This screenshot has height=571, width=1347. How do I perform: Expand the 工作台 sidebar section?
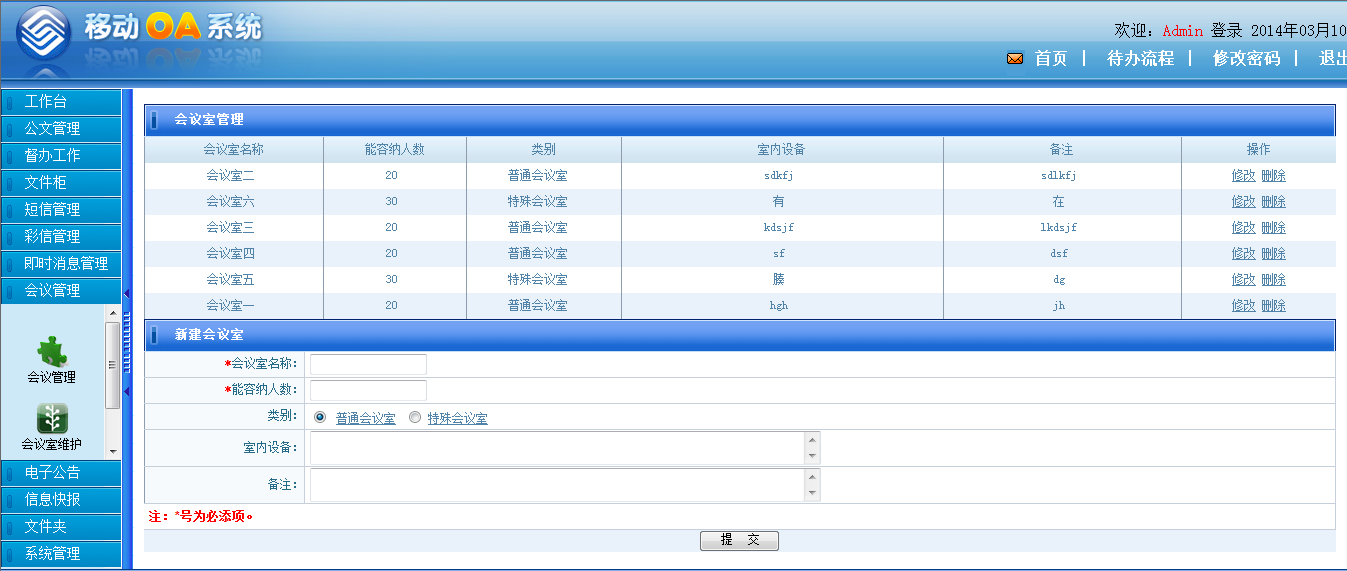pos(60,102)
